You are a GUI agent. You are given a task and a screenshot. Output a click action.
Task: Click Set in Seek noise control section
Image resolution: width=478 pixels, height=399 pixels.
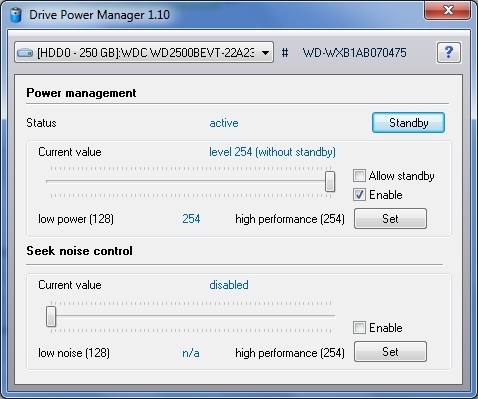click(x=390, y=351)
